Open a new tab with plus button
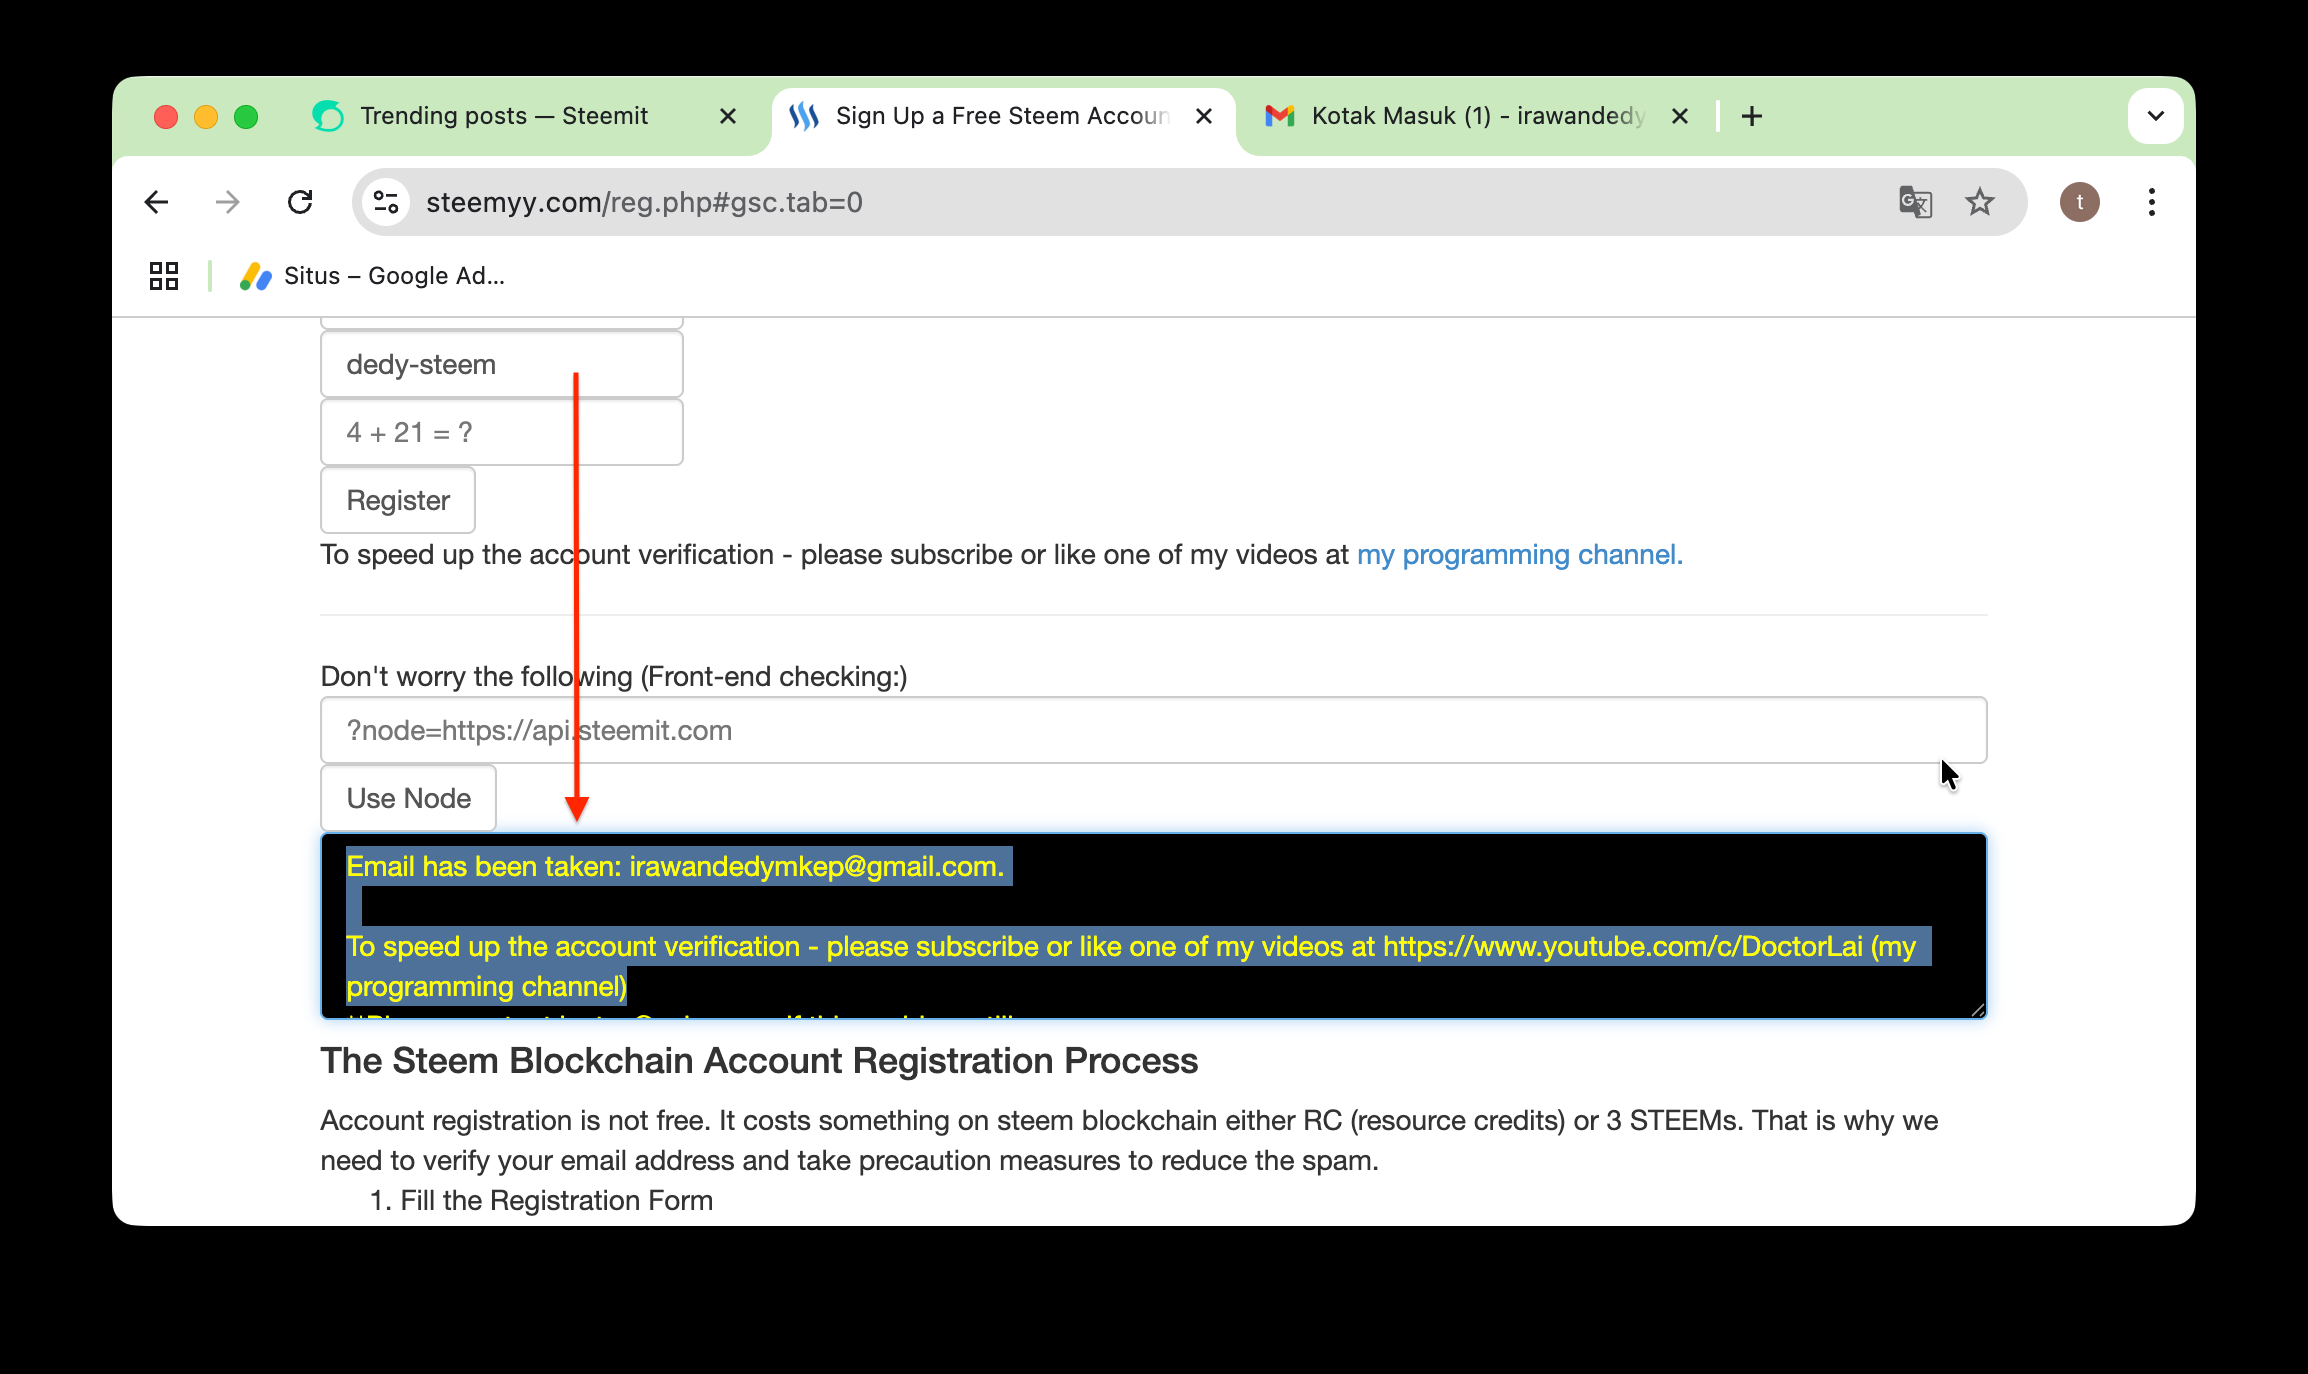Screen dimensions: 2308x1374 [x=1752, y=116]
